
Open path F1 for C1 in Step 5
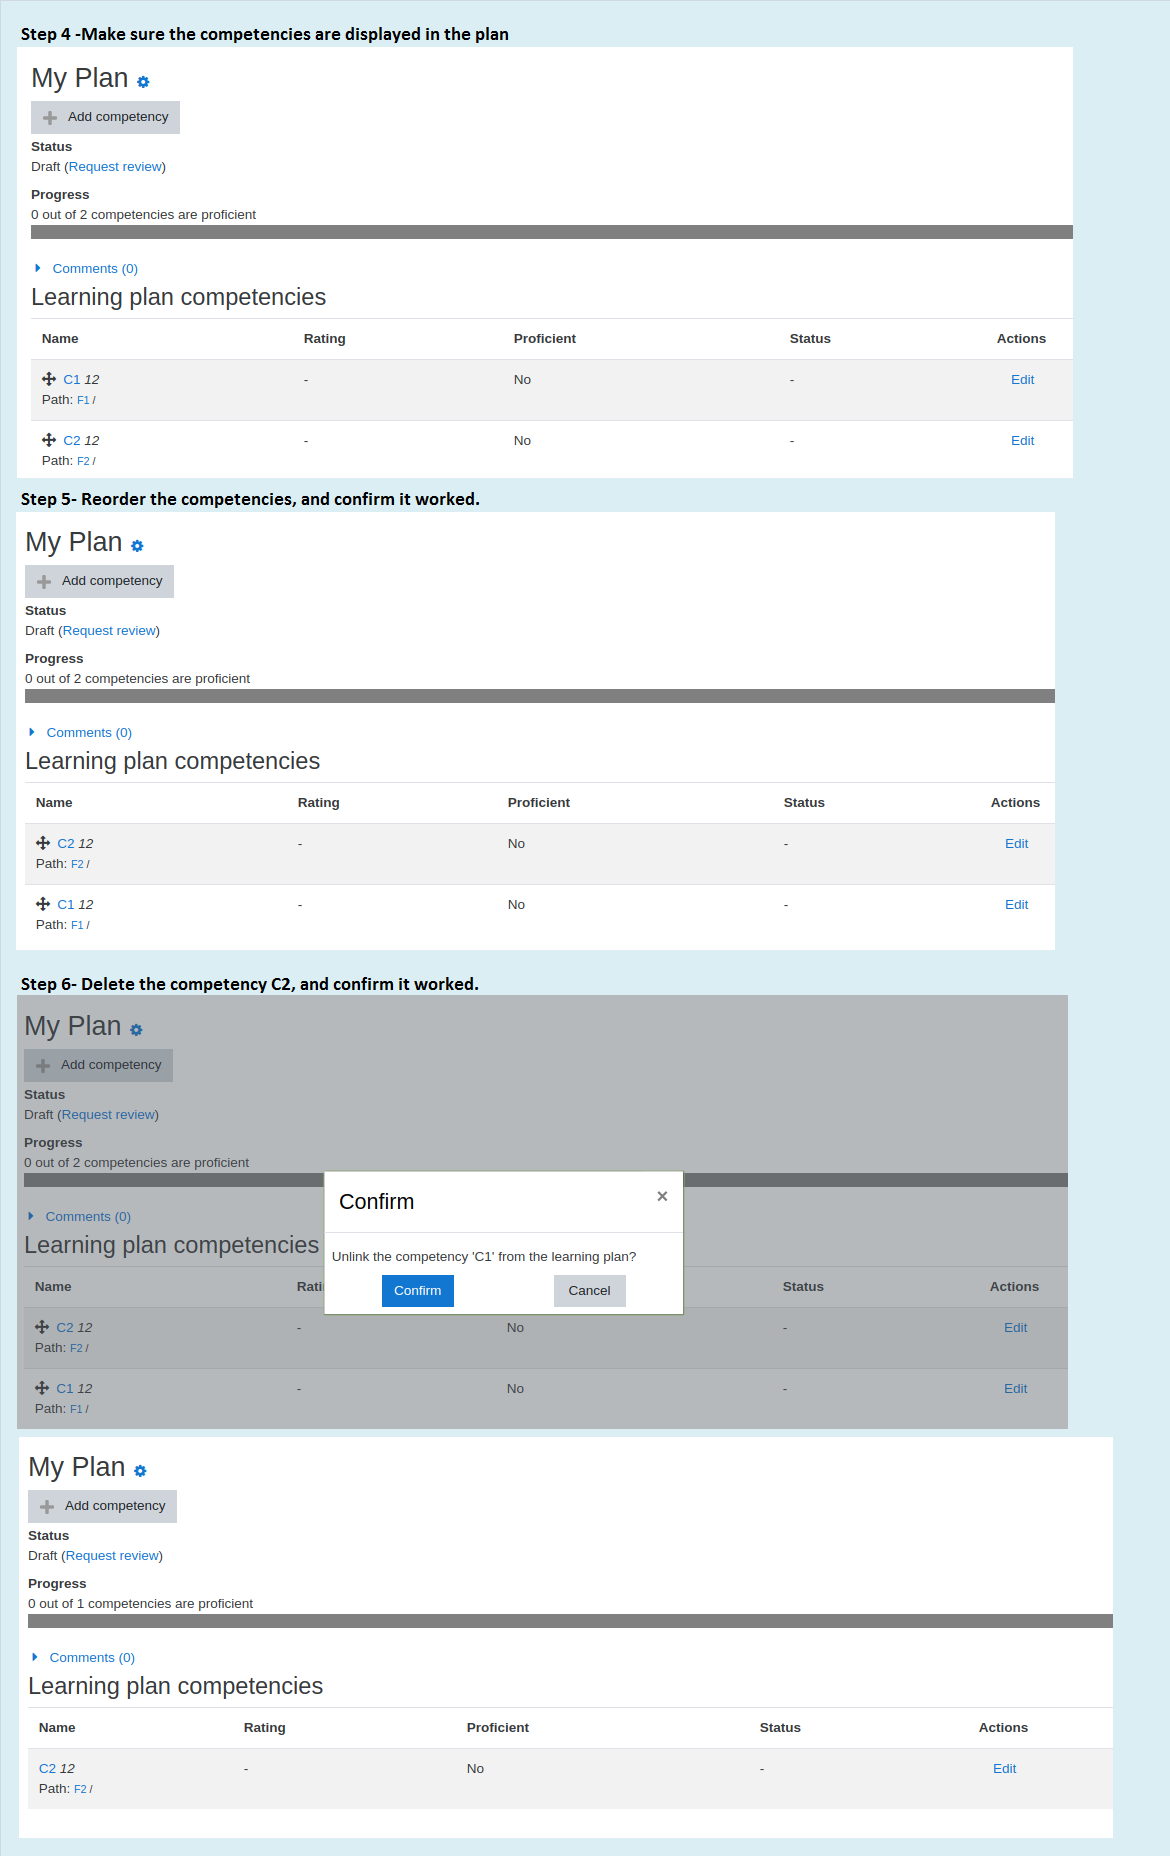point(77,925)
